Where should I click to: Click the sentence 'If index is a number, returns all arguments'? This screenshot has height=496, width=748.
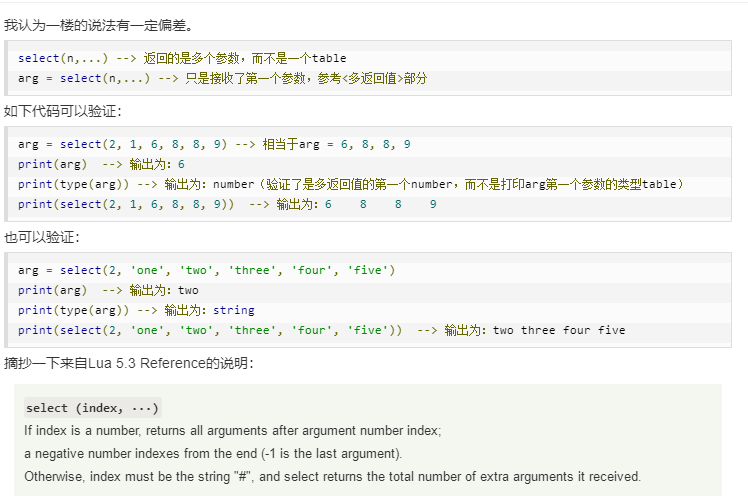click(233, 431)
